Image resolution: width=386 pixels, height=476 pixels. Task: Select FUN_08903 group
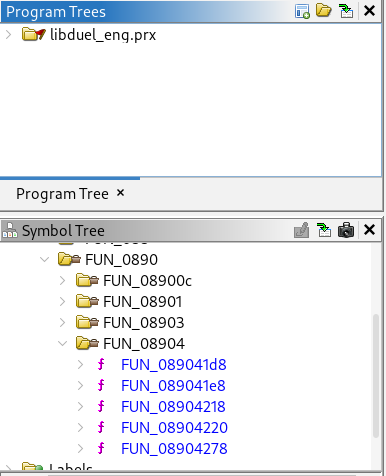click(x=144, y=323)
